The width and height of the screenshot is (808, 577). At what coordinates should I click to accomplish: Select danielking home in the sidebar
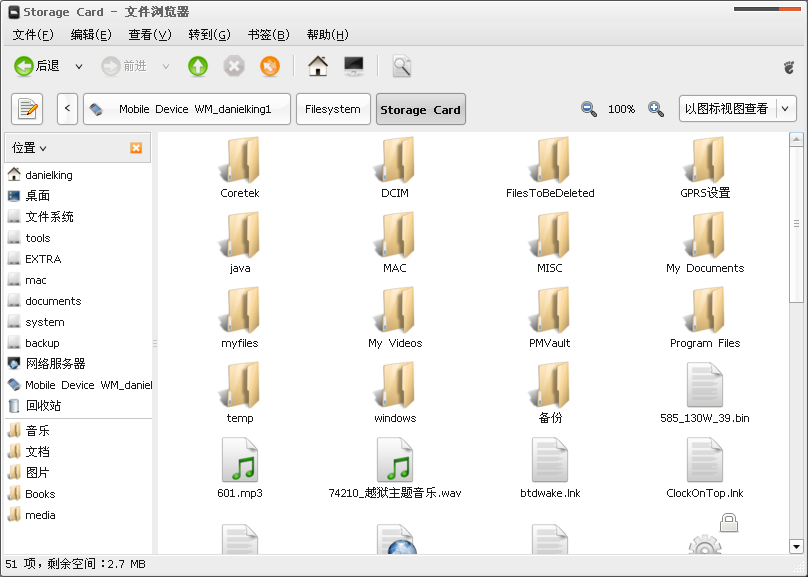tap(78, 175)
